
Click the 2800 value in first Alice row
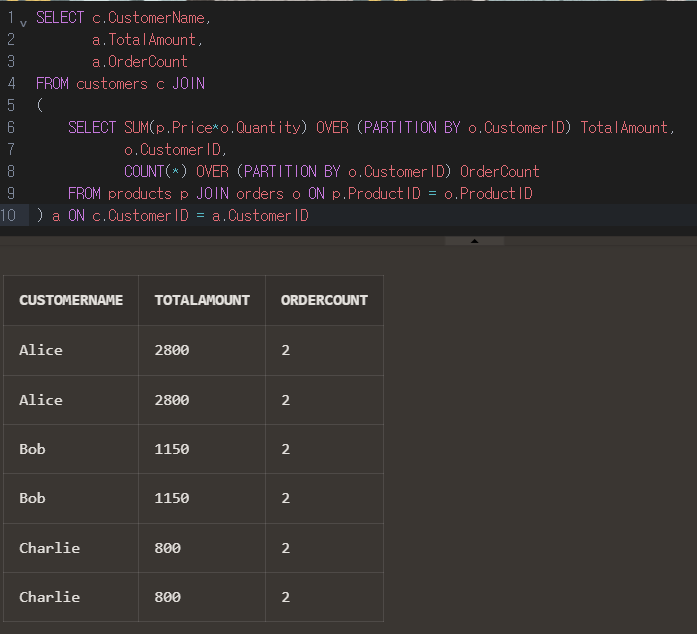click(x=172, y=350)
